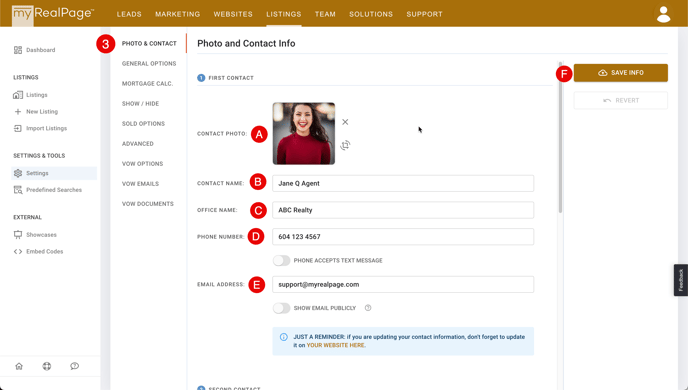
Task: Open the Websites menu
Action: coord(233,14)
